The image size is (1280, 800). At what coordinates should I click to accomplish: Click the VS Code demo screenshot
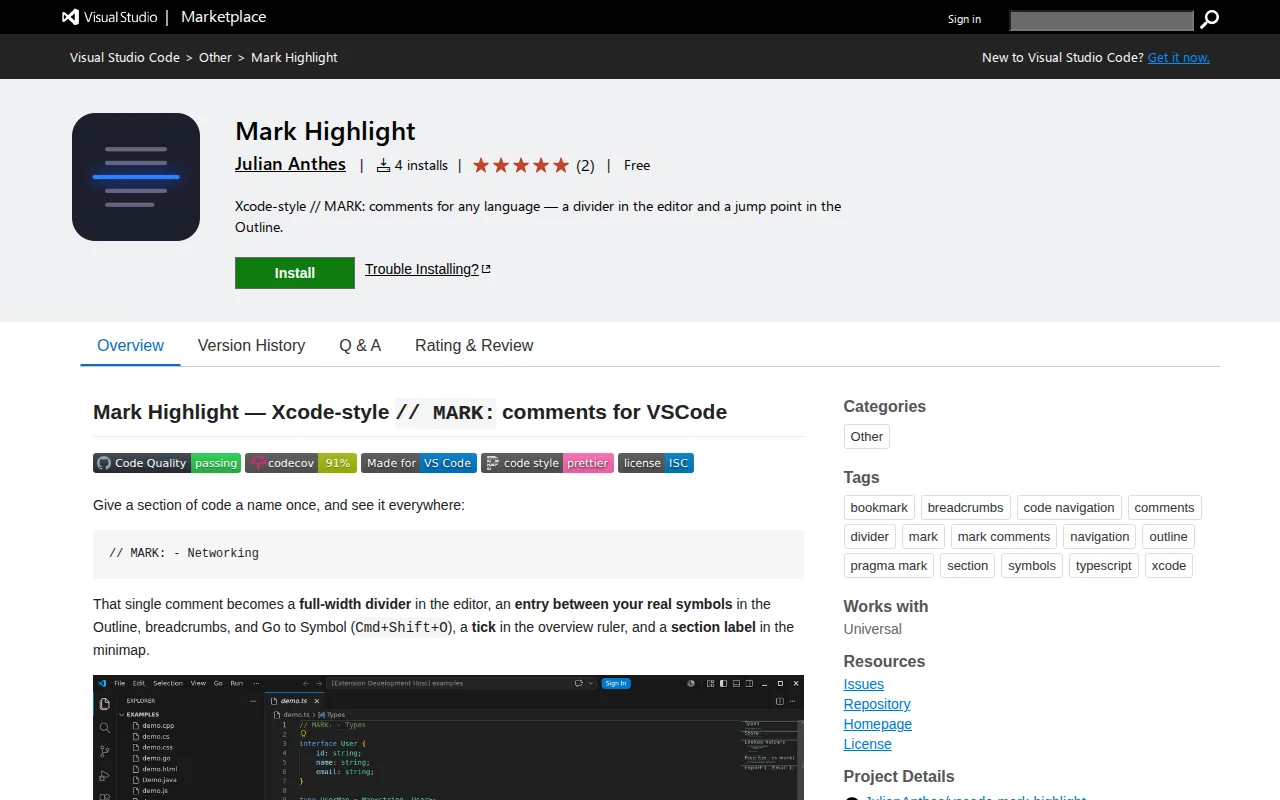[x=448, y=737]
